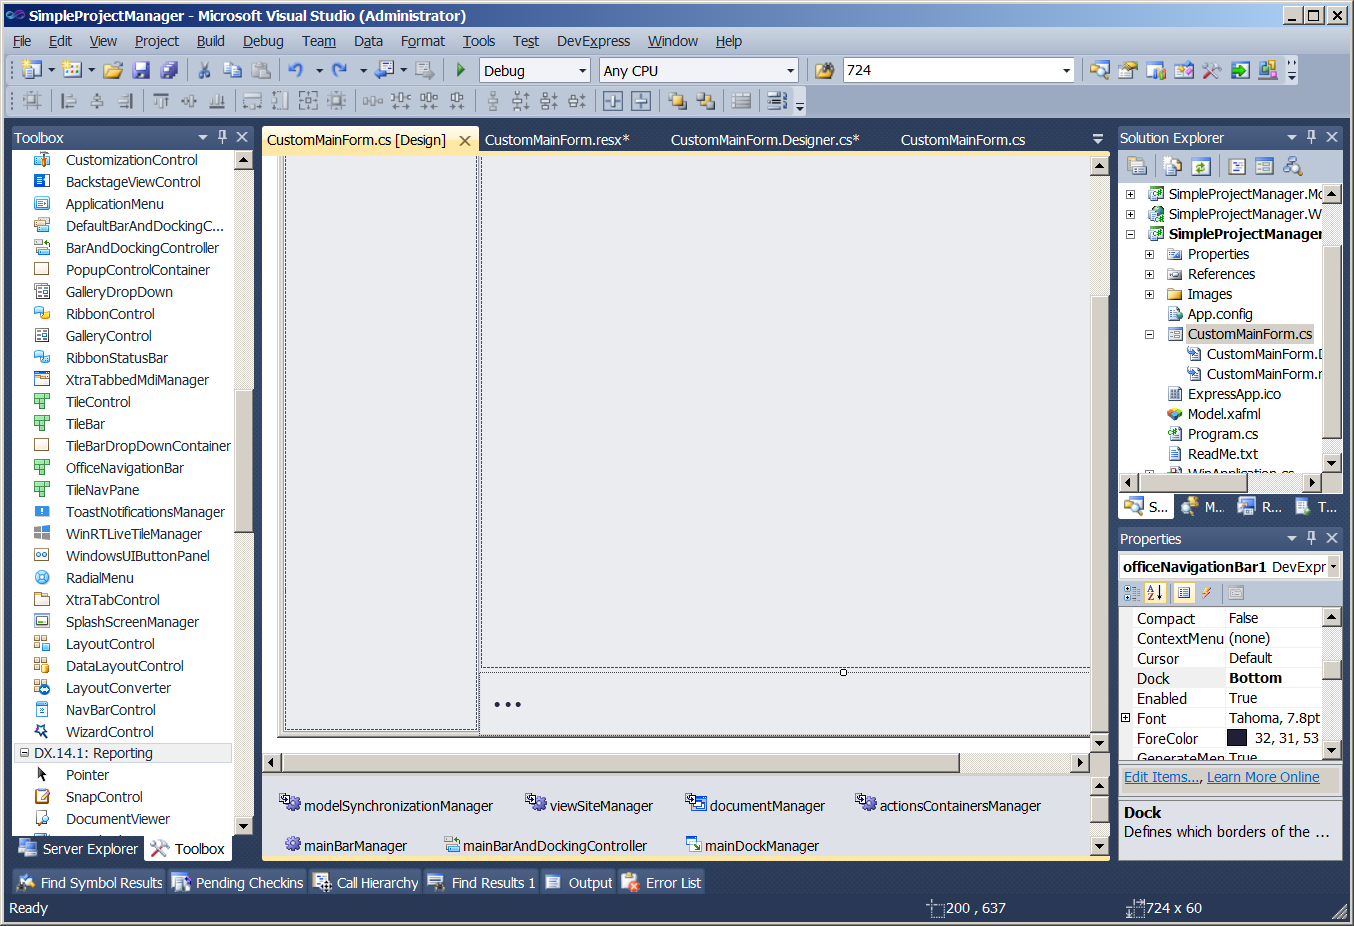1354x926 pixels.
Task: Click the Learn More Online link
Action: click(1263, 777)
